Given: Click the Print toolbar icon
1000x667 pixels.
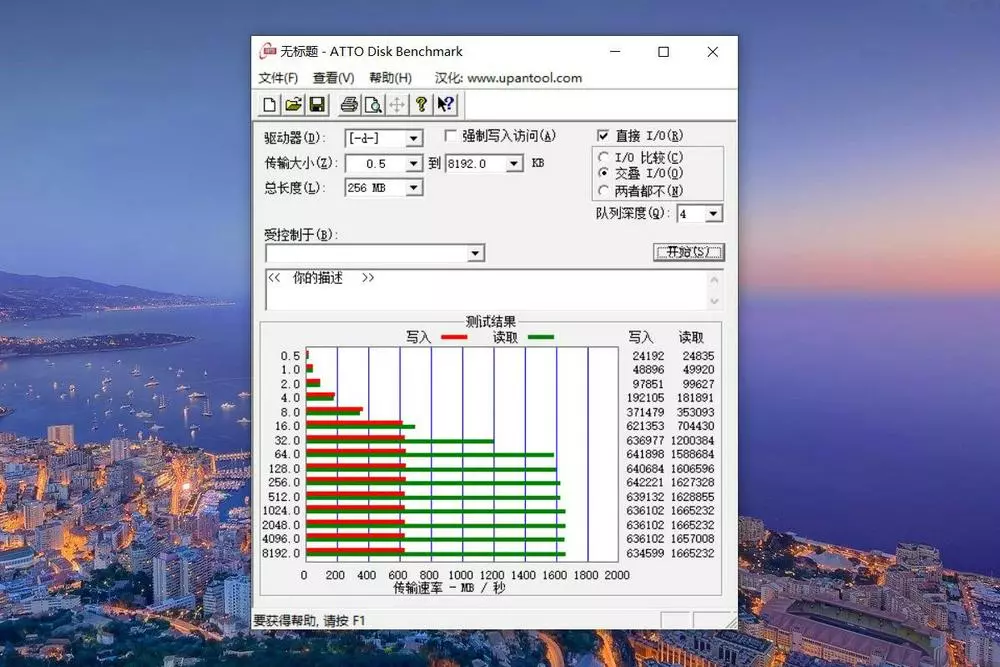Looking at the screenshot, I should pyautogui.click(x=349, y=105).
